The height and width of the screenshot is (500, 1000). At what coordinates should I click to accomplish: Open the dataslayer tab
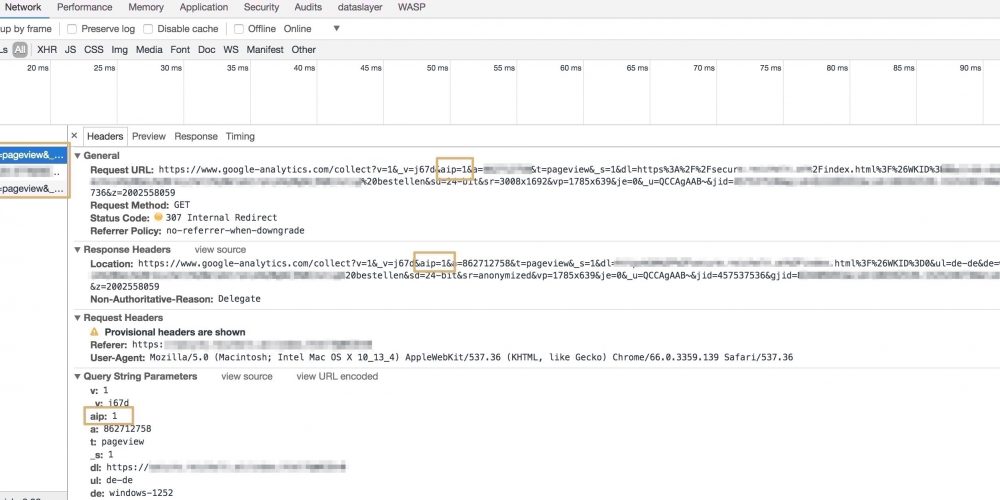pyautogui.click(x=360, y=8)
